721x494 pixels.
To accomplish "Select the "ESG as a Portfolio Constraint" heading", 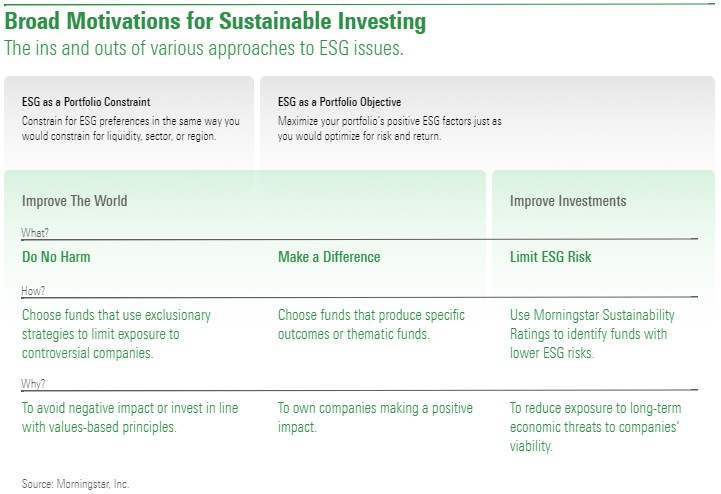I will pyautogui.click(x=86, y=102).
